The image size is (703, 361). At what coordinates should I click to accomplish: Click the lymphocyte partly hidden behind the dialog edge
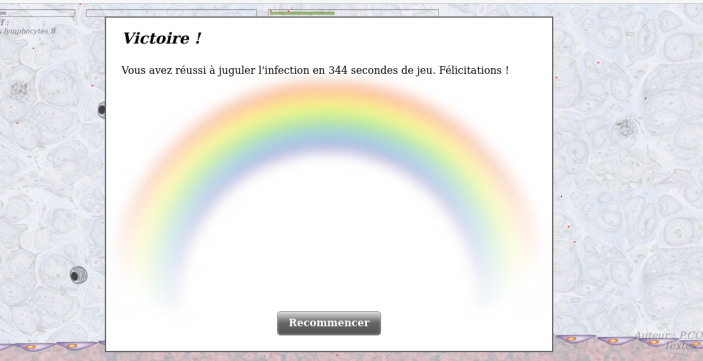point(102,109)
